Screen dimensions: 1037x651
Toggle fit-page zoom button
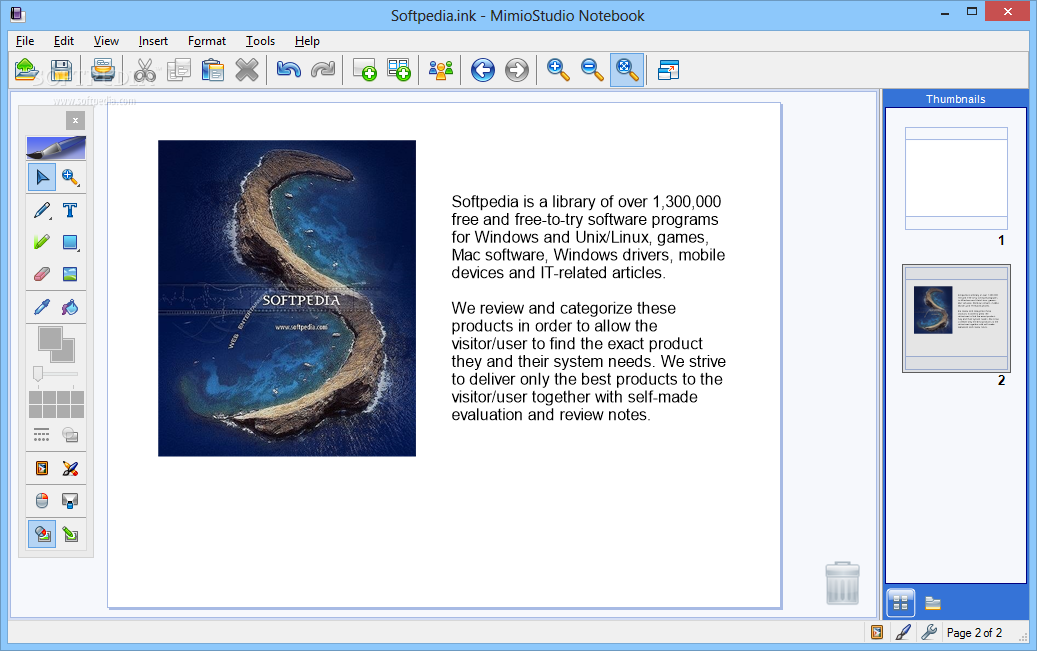tap(627, 69)
